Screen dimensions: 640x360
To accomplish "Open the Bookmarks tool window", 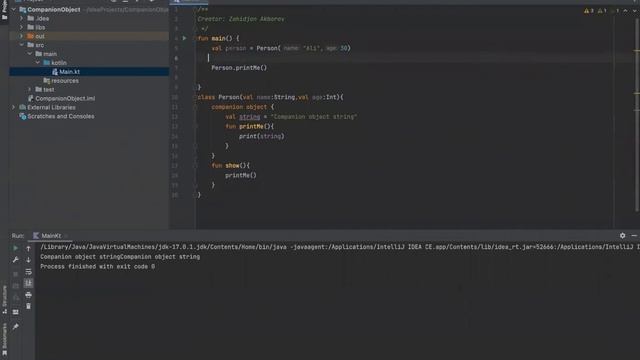I will tap(4, 339).
